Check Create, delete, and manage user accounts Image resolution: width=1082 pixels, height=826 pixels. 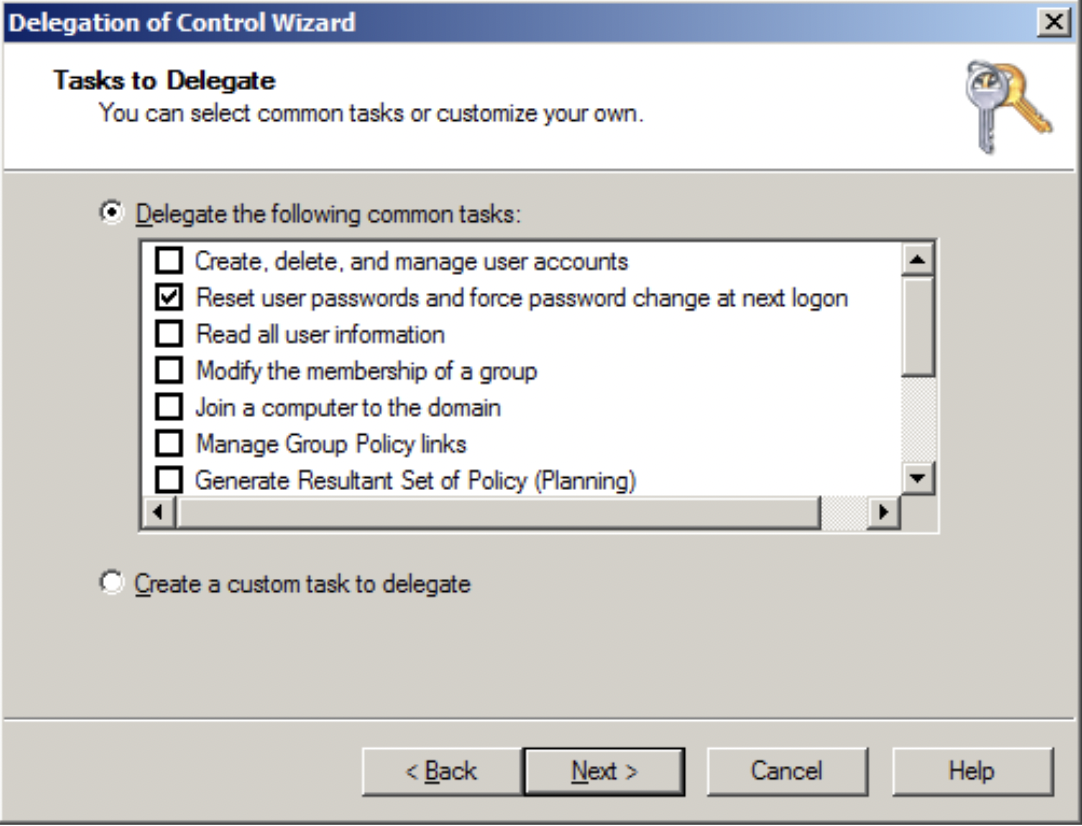(169, 261)
